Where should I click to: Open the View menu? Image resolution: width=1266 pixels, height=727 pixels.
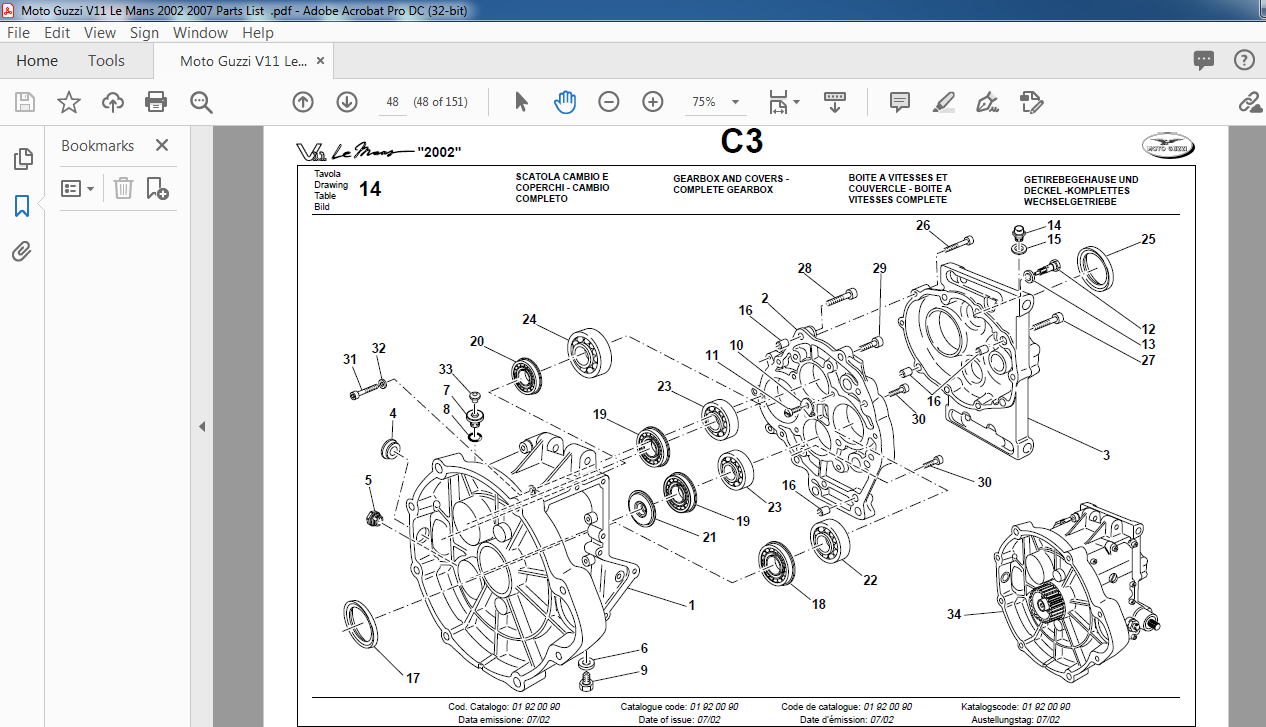click(x=100, y=32)
